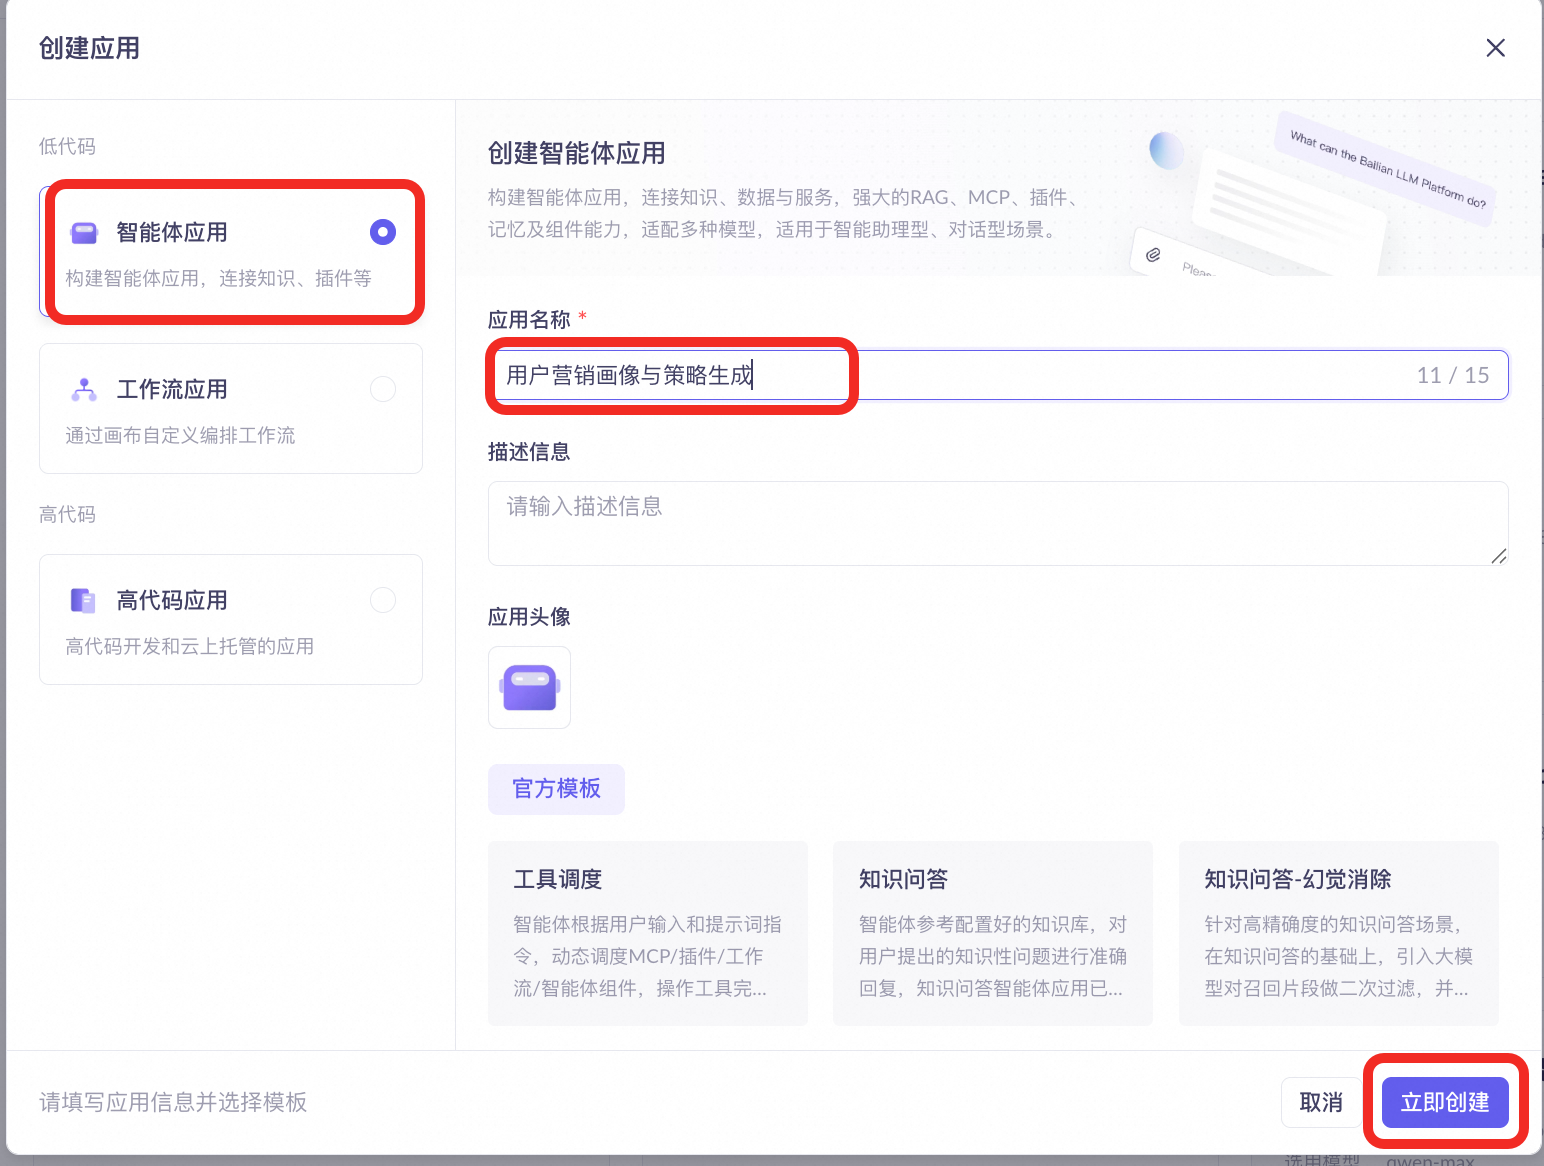Click the 11 / 15 character counter

tap(1453, 375)
